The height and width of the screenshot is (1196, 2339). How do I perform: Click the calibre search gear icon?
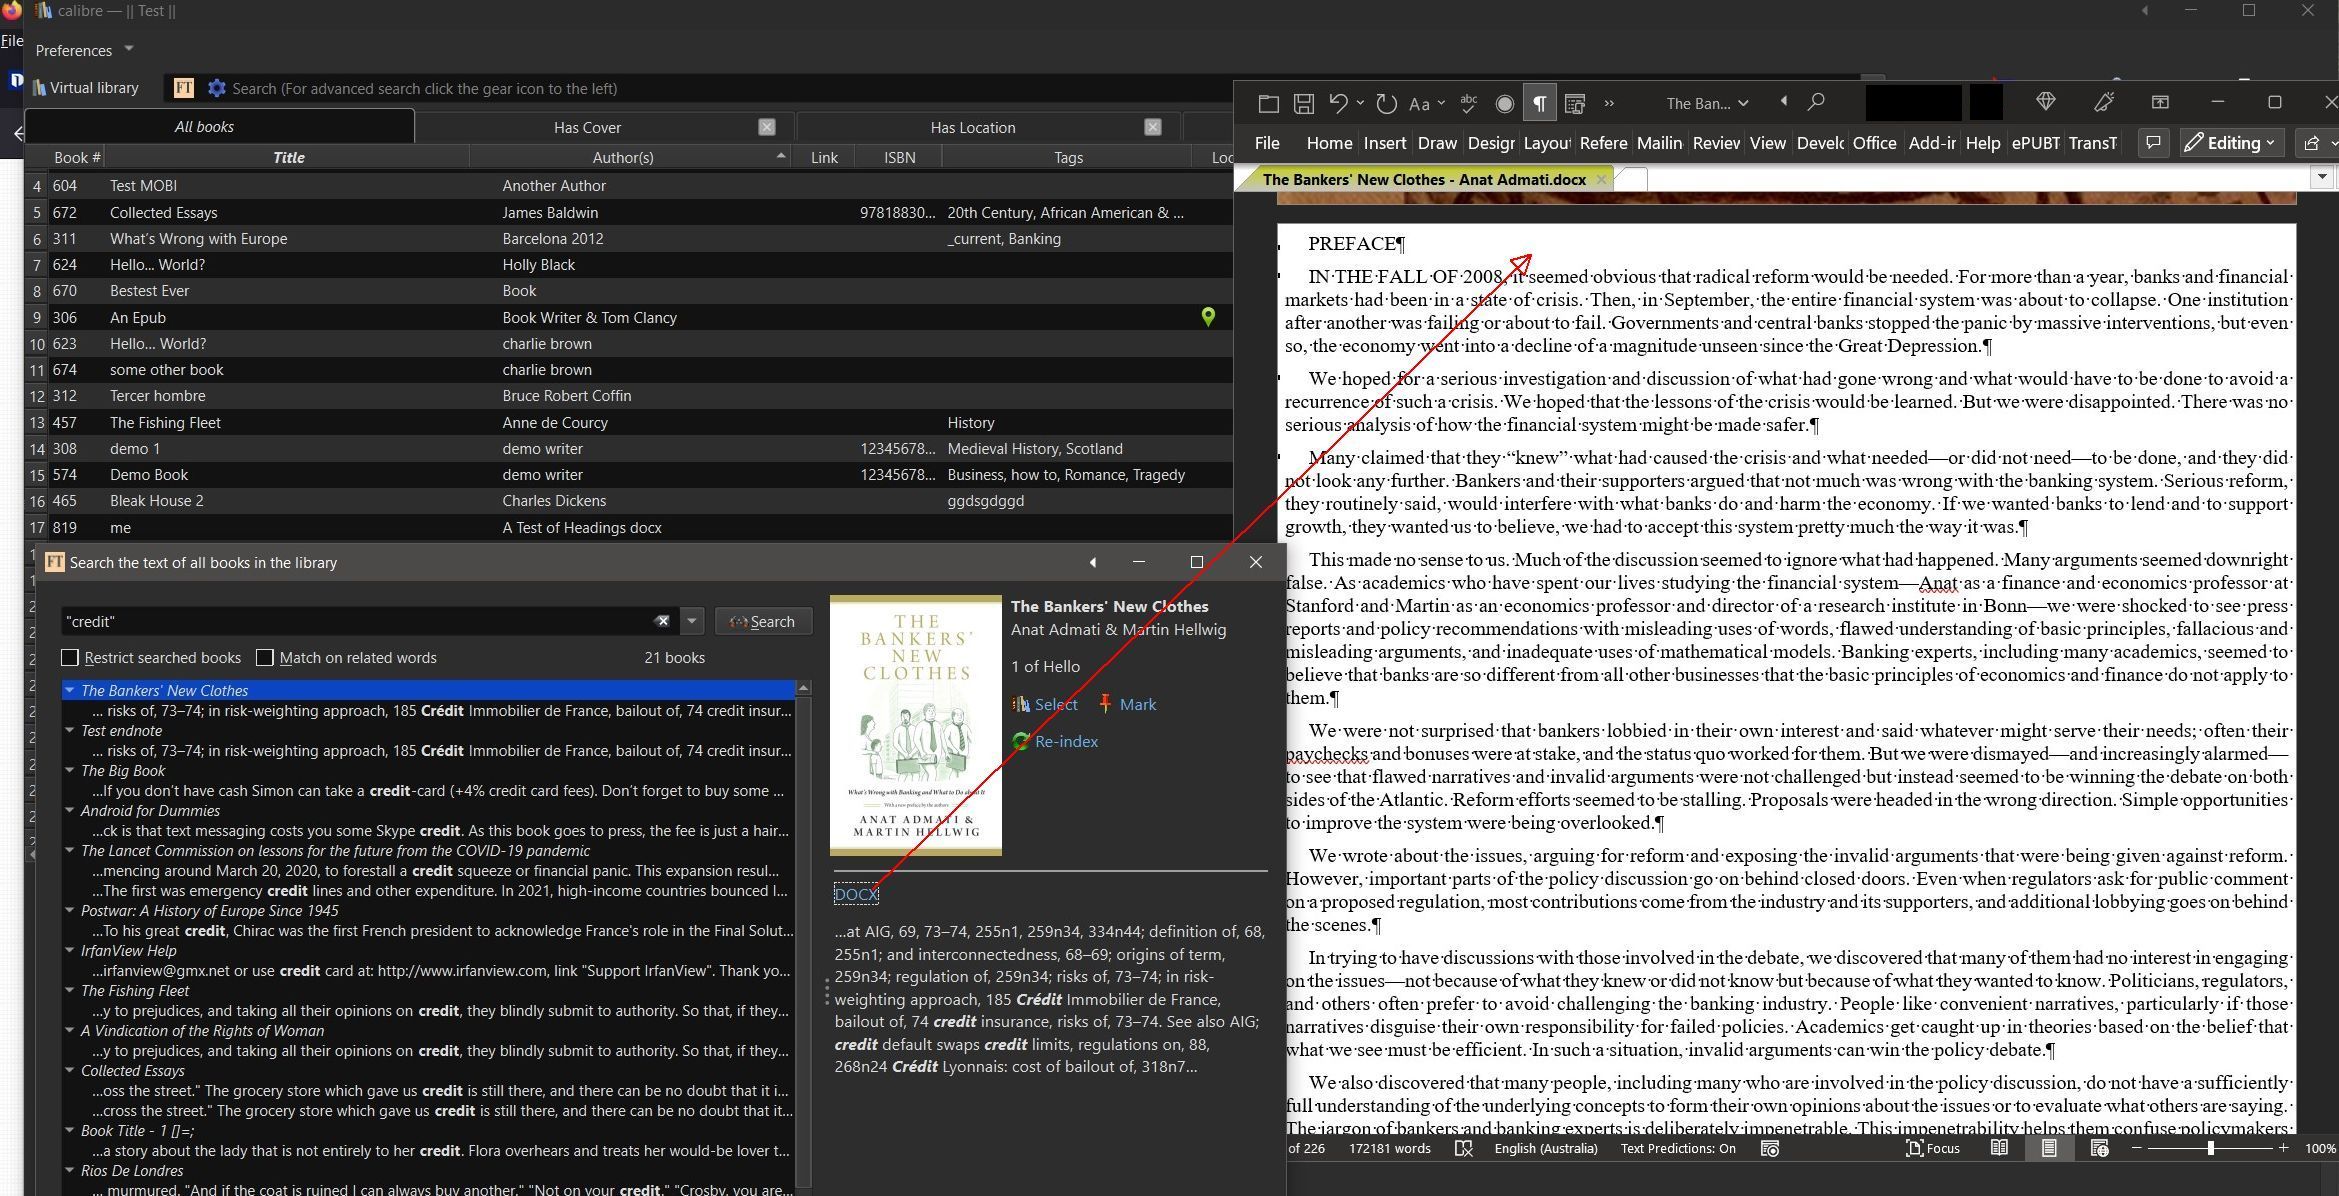click(216, 88)
